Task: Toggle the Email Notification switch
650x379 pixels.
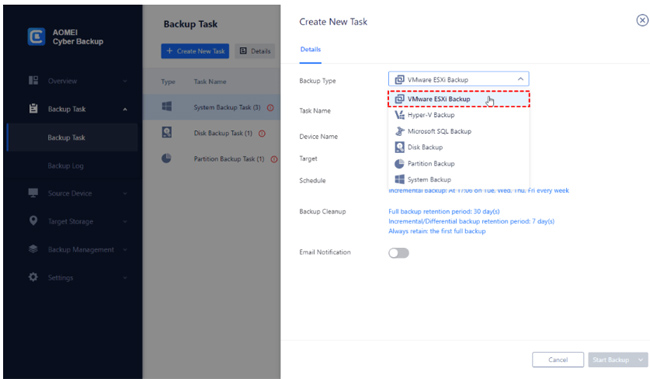Action: tap(398, 253)
